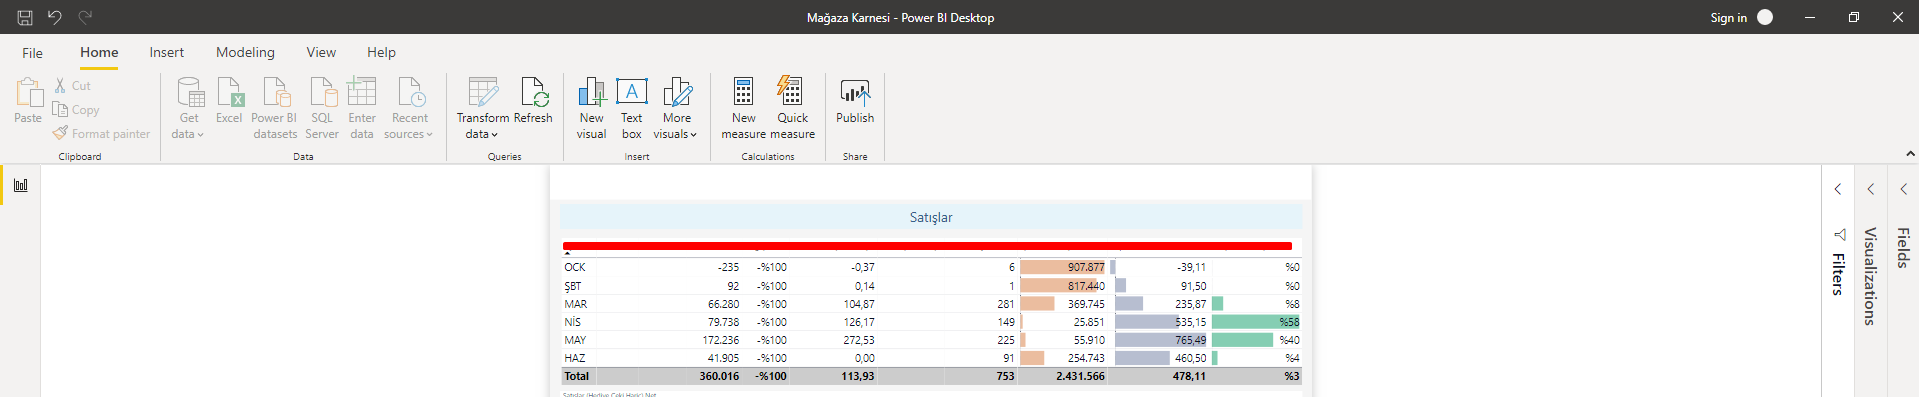
Task: Click the Visualizations pane label
Action: point(1870,277)
